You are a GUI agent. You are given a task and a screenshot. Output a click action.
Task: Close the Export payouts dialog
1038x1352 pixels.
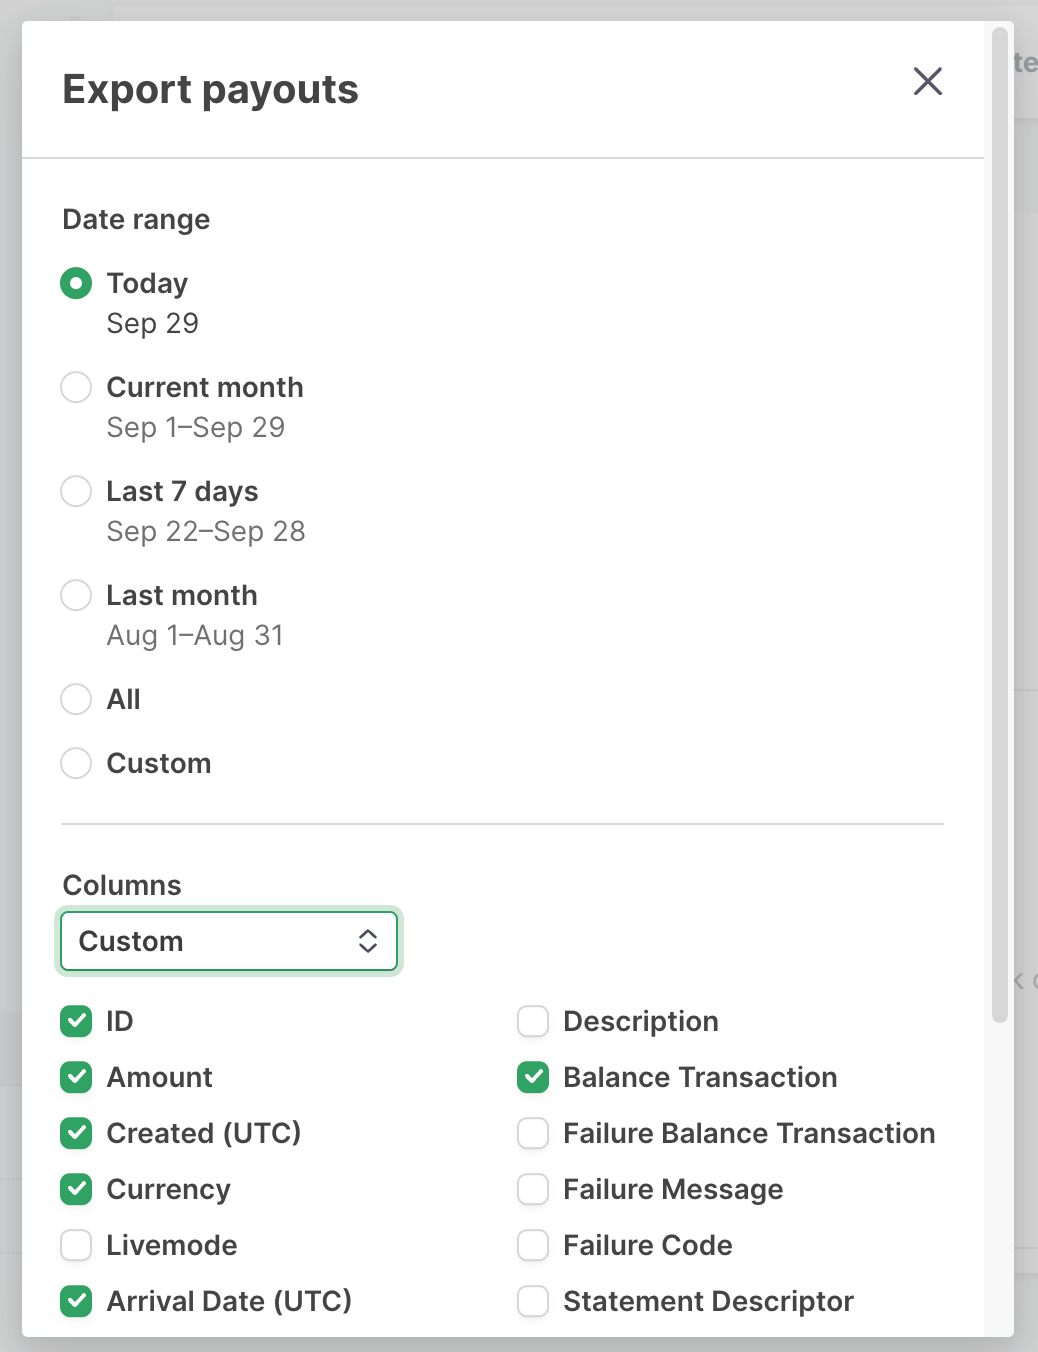(927, 81)
